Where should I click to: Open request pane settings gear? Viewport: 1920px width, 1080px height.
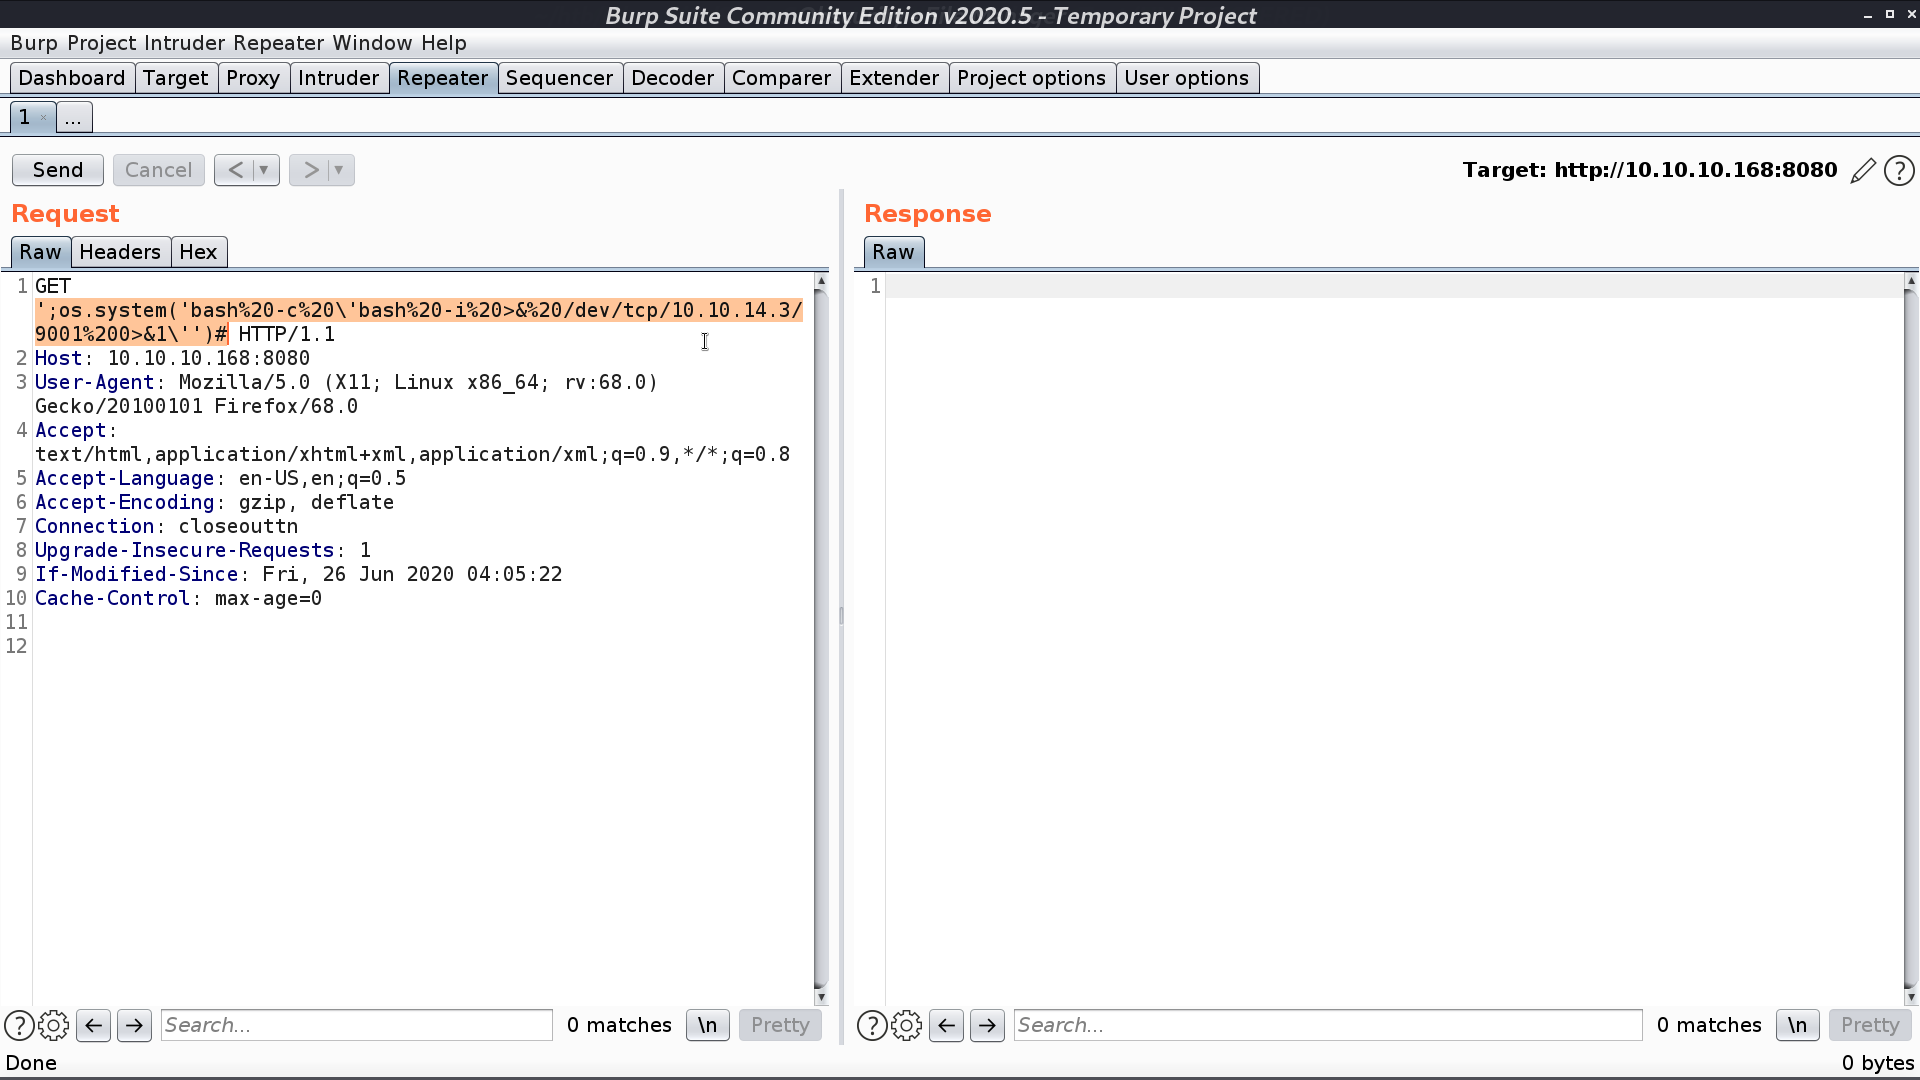pyautogui.click(x=54, y=1025)
